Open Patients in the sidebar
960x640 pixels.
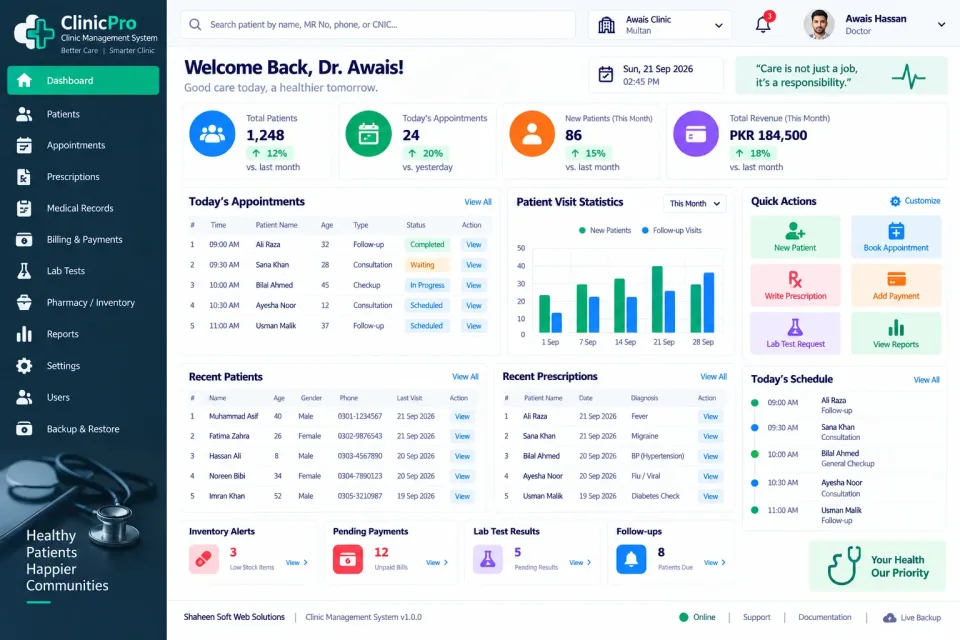pos(83,114)
